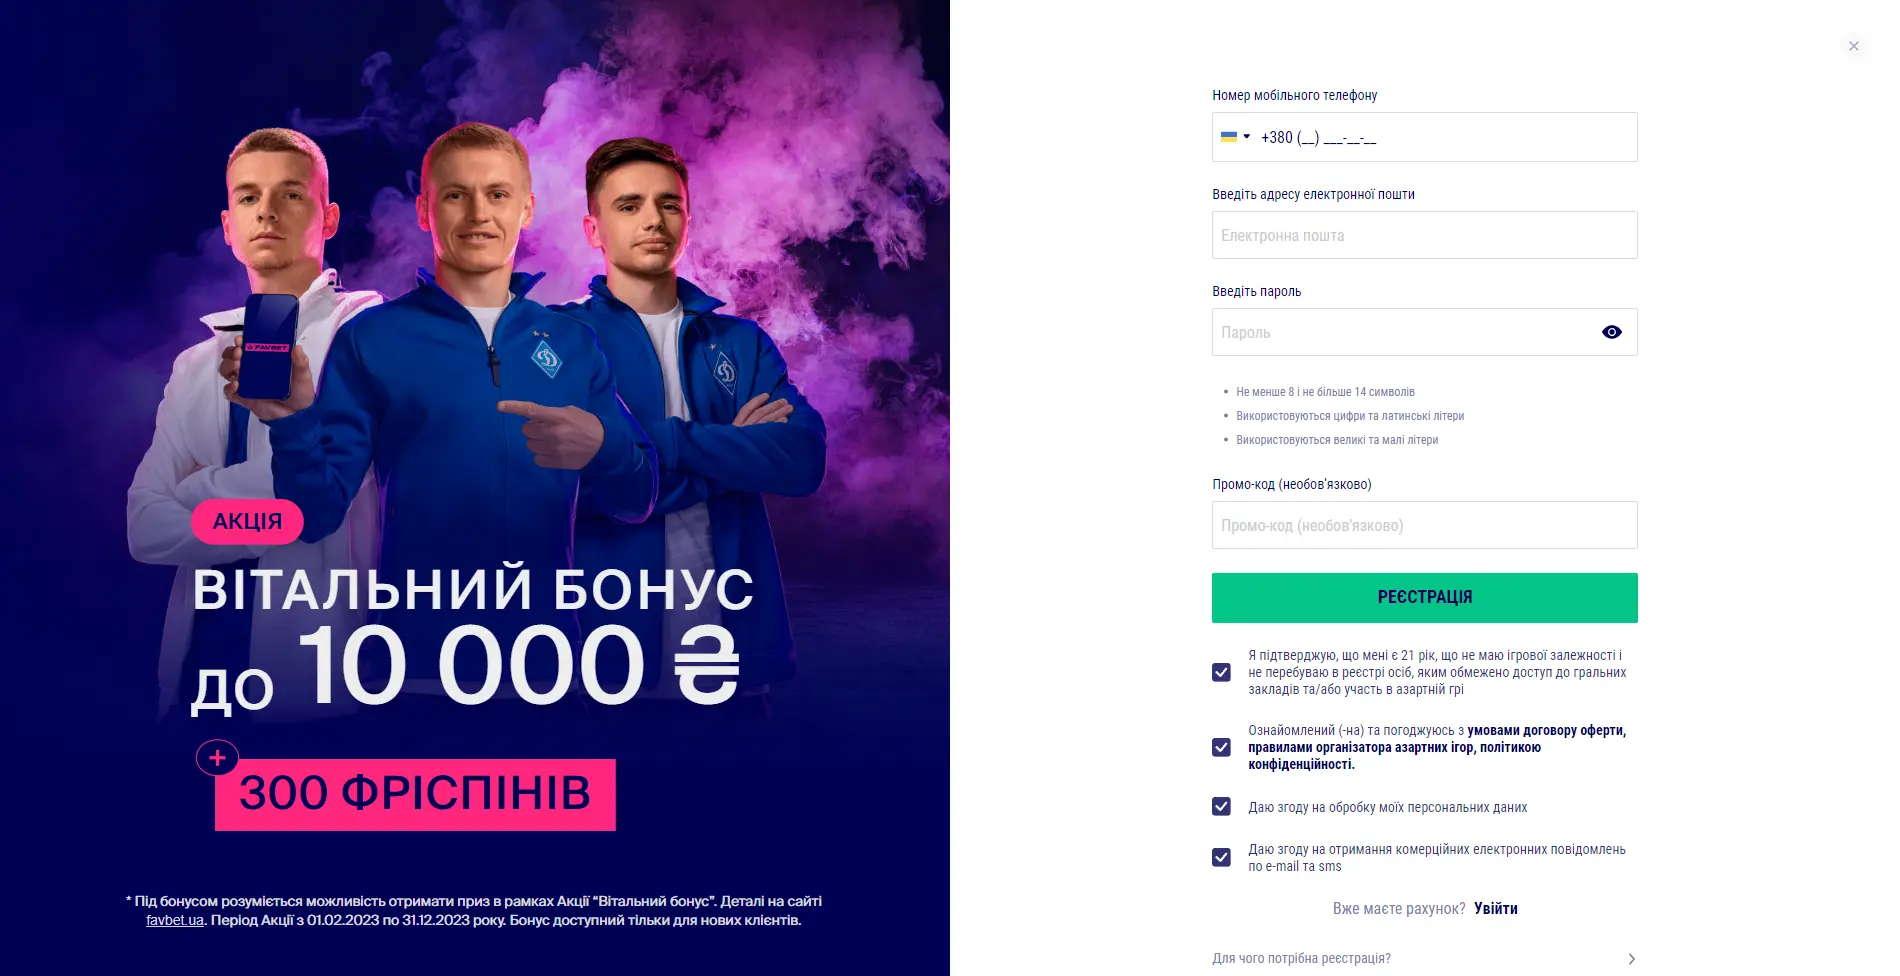Open the Ukraine flag country code dropdown
This screenshot has width=1900, height=976.
pos(1235,137)
